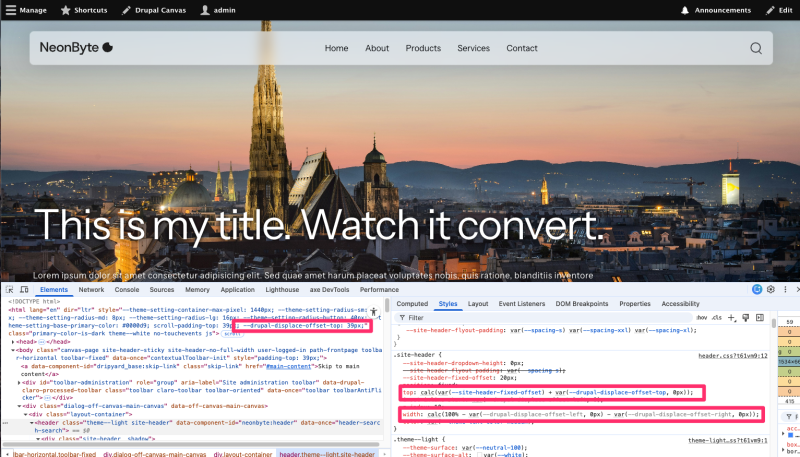Click the NeonByte site logo
This screenshot has width=800, height=457.
click(x=76, y=47)
